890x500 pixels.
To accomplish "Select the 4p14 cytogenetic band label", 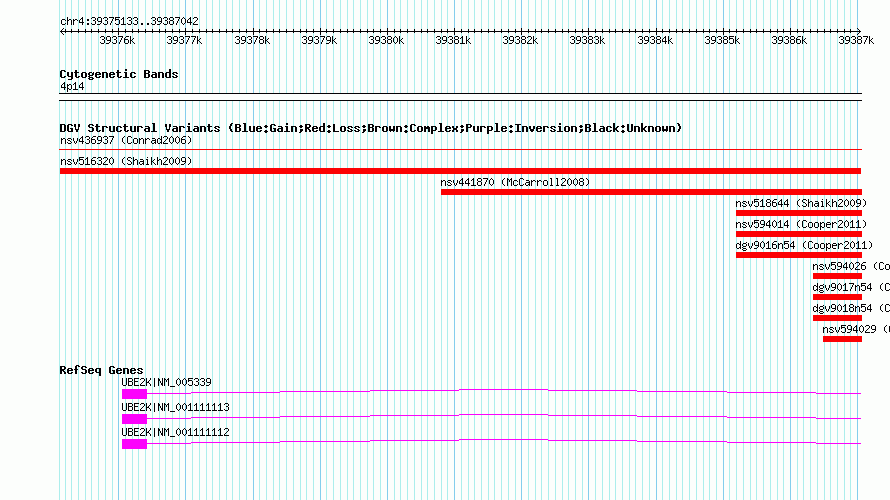I will (72, 86).
